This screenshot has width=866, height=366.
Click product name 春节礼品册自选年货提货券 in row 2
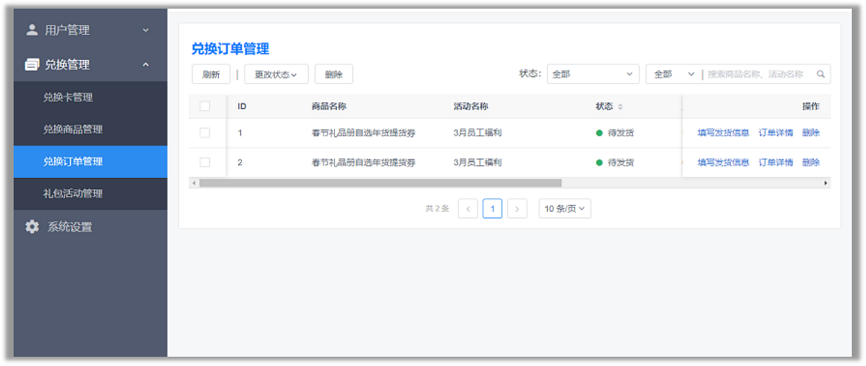tap(363, 162)
